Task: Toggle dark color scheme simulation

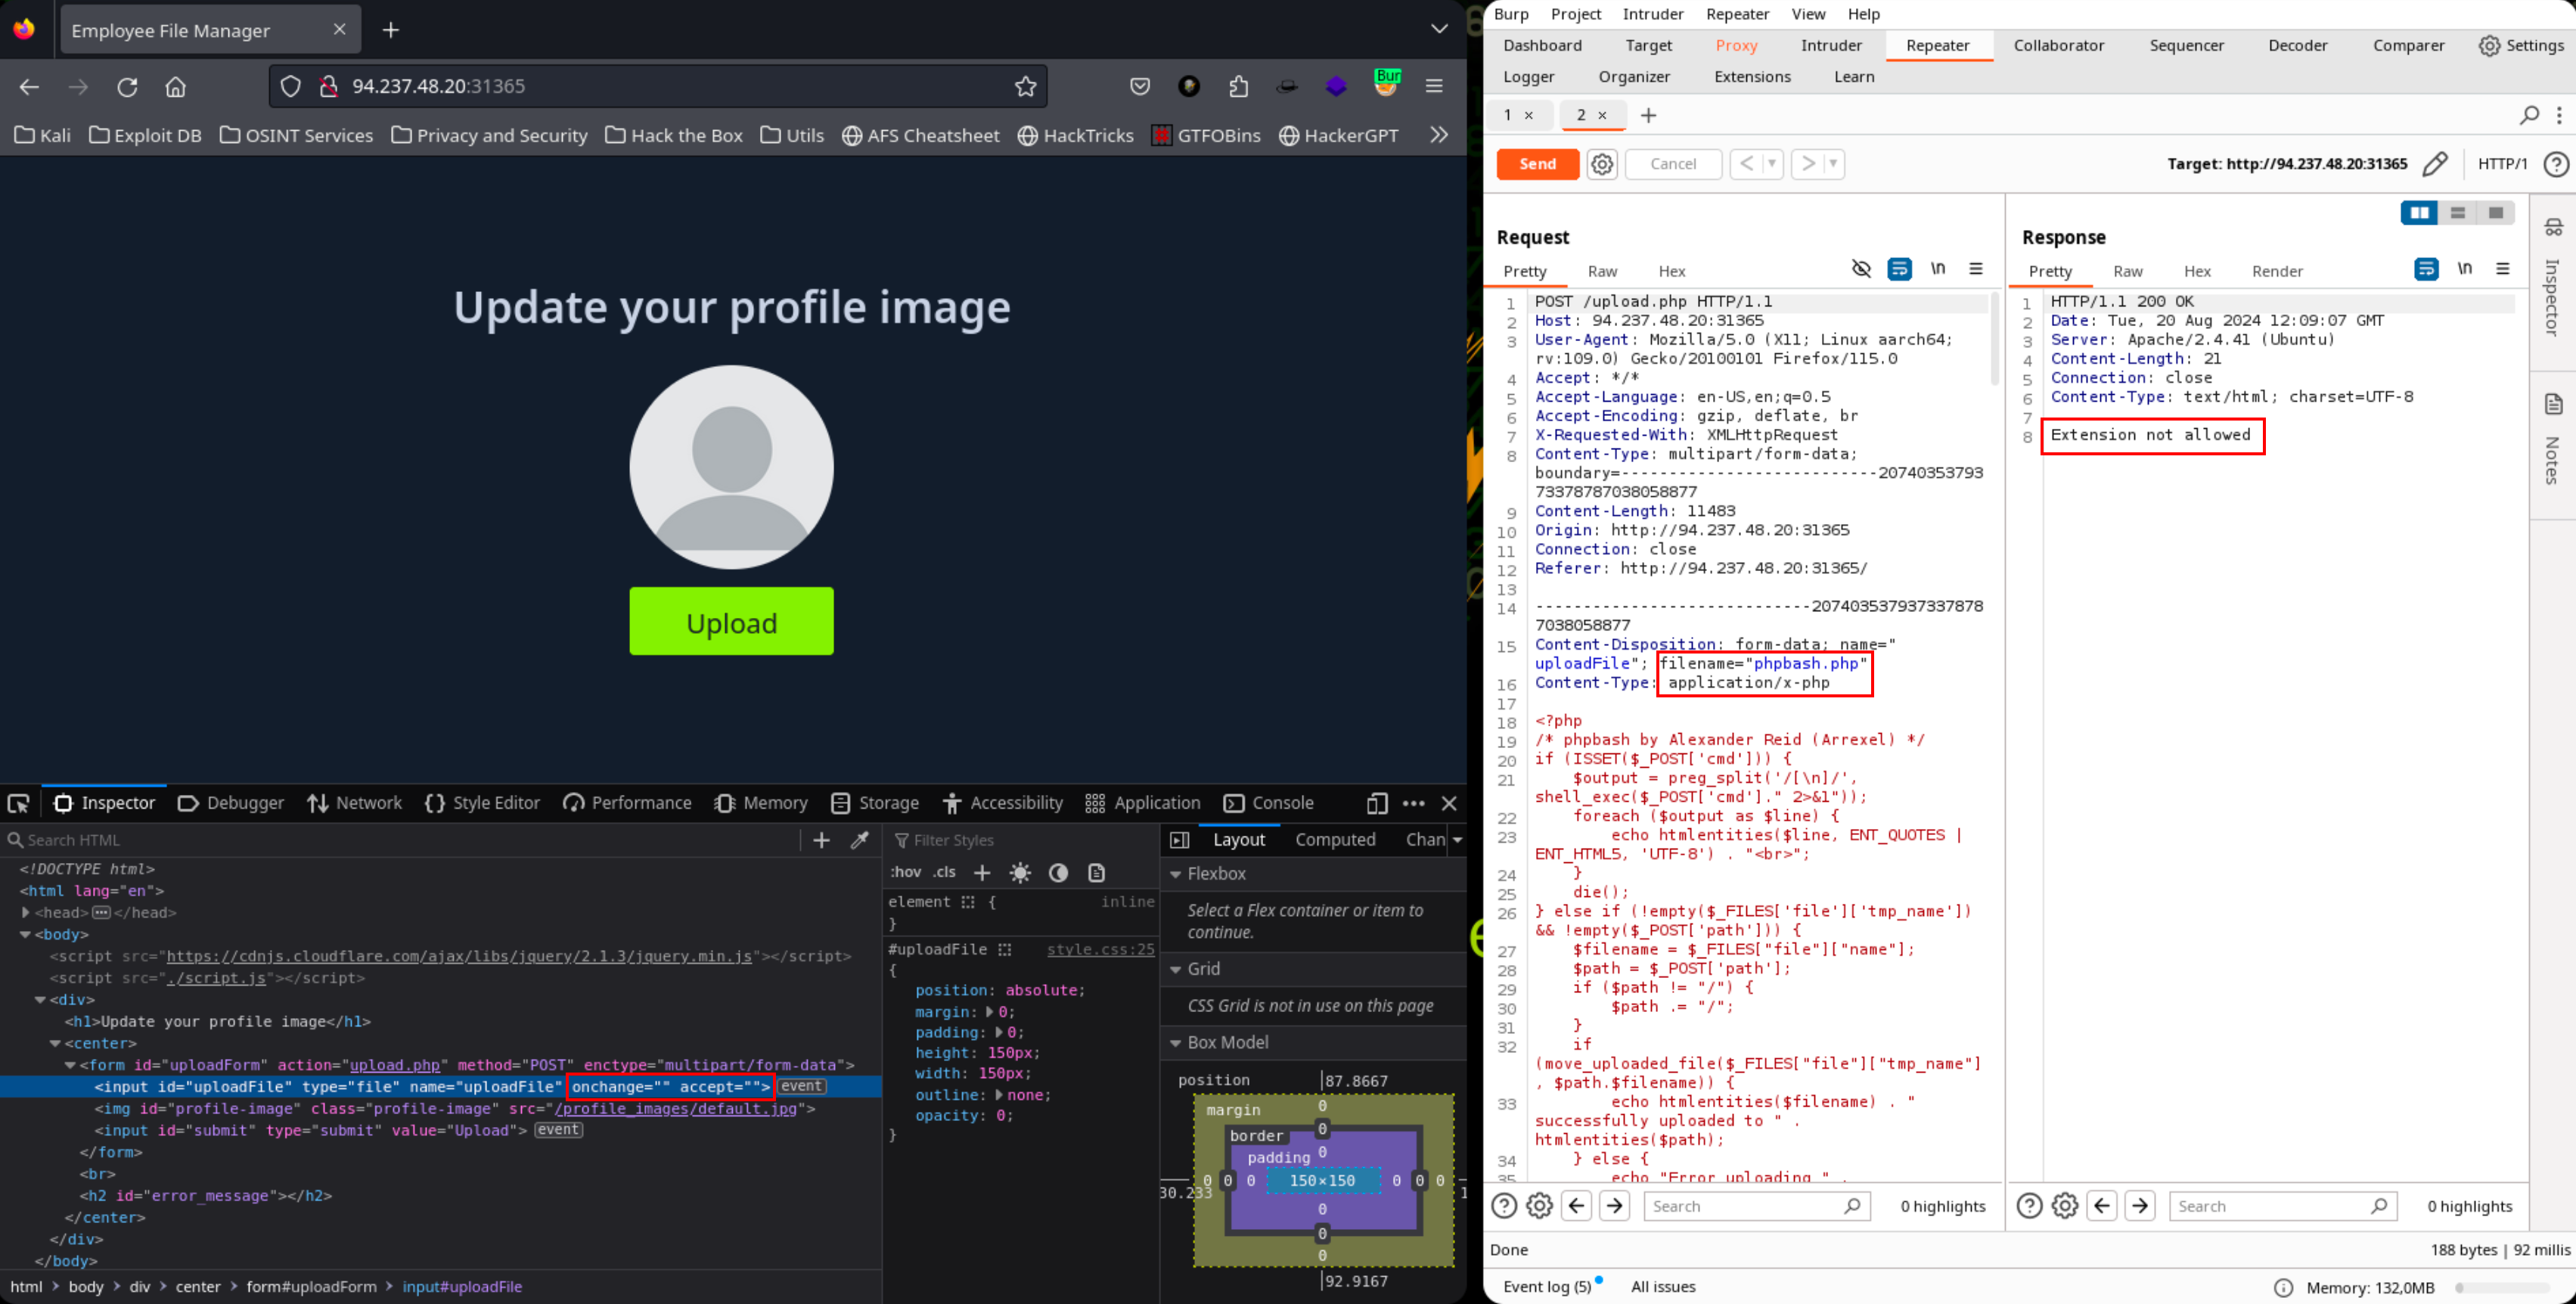Action: pyautogui.click(x=1058, y=872)
